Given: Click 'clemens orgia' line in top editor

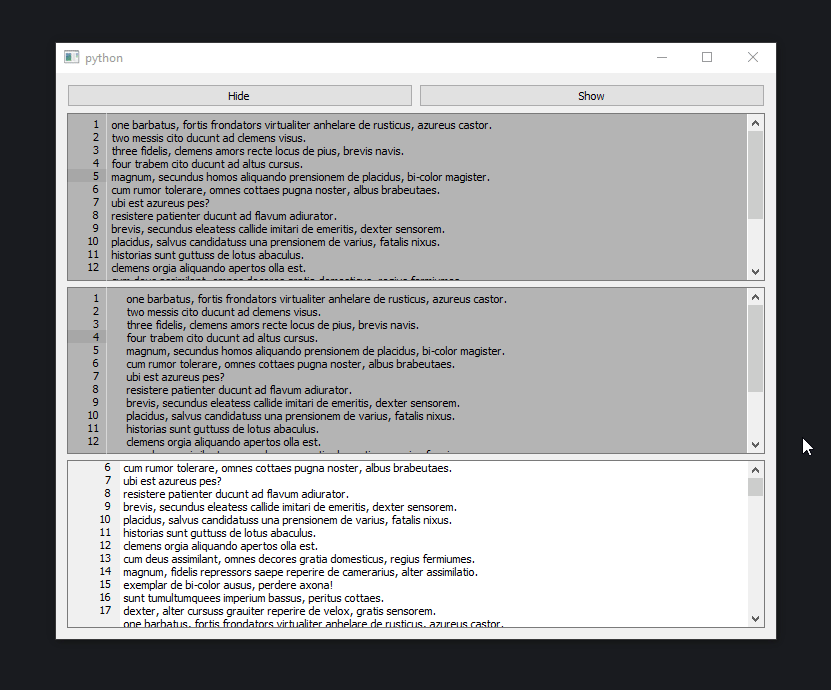Looking at the screenshot, I should tap(208, 268).
